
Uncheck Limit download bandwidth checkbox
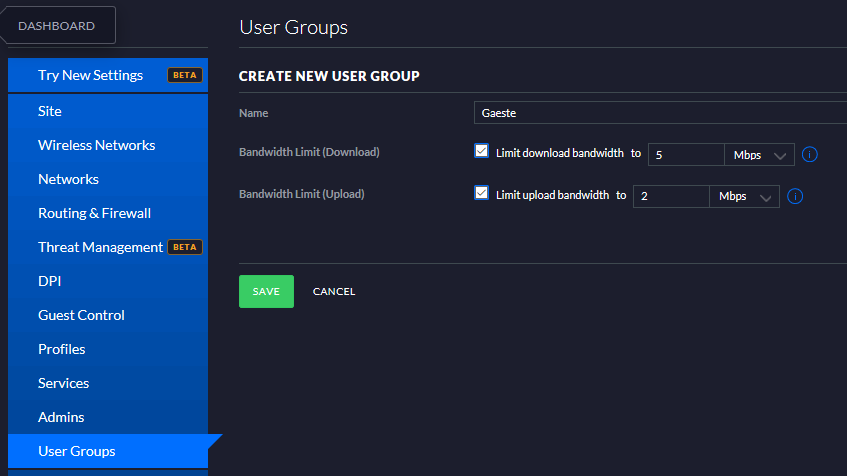(481, 151)
